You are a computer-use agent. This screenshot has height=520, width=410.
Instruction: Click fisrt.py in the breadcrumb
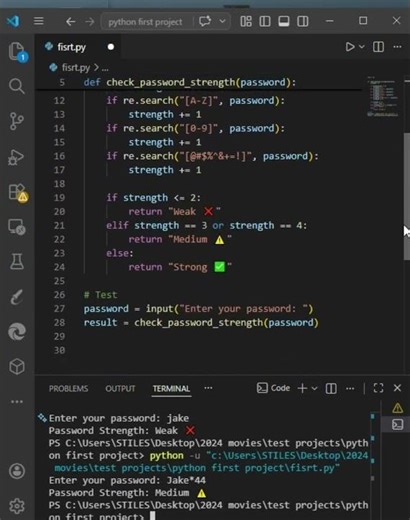pos(76,68)
